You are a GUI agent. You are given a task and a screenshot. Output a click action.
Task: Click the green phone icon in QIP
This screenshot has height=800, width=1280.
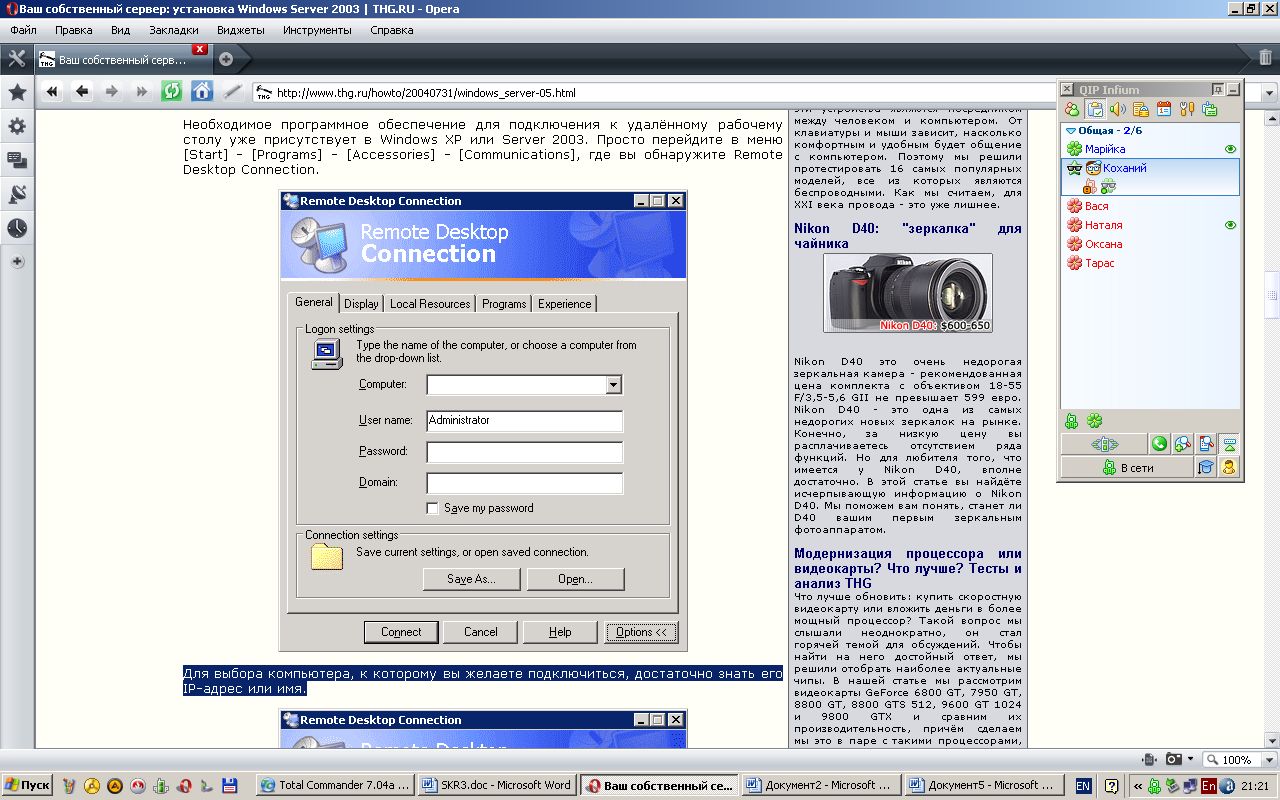coord(1159,444)
